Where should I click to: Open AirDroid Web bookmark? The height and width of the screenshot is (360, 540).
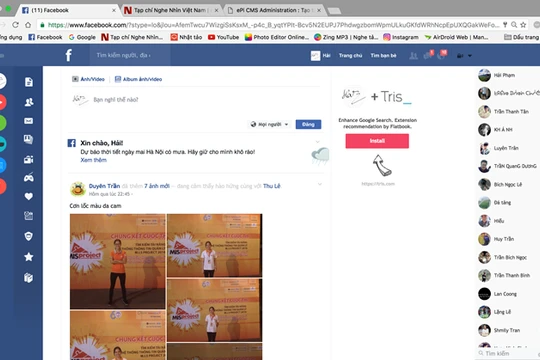tap(456, 37)
